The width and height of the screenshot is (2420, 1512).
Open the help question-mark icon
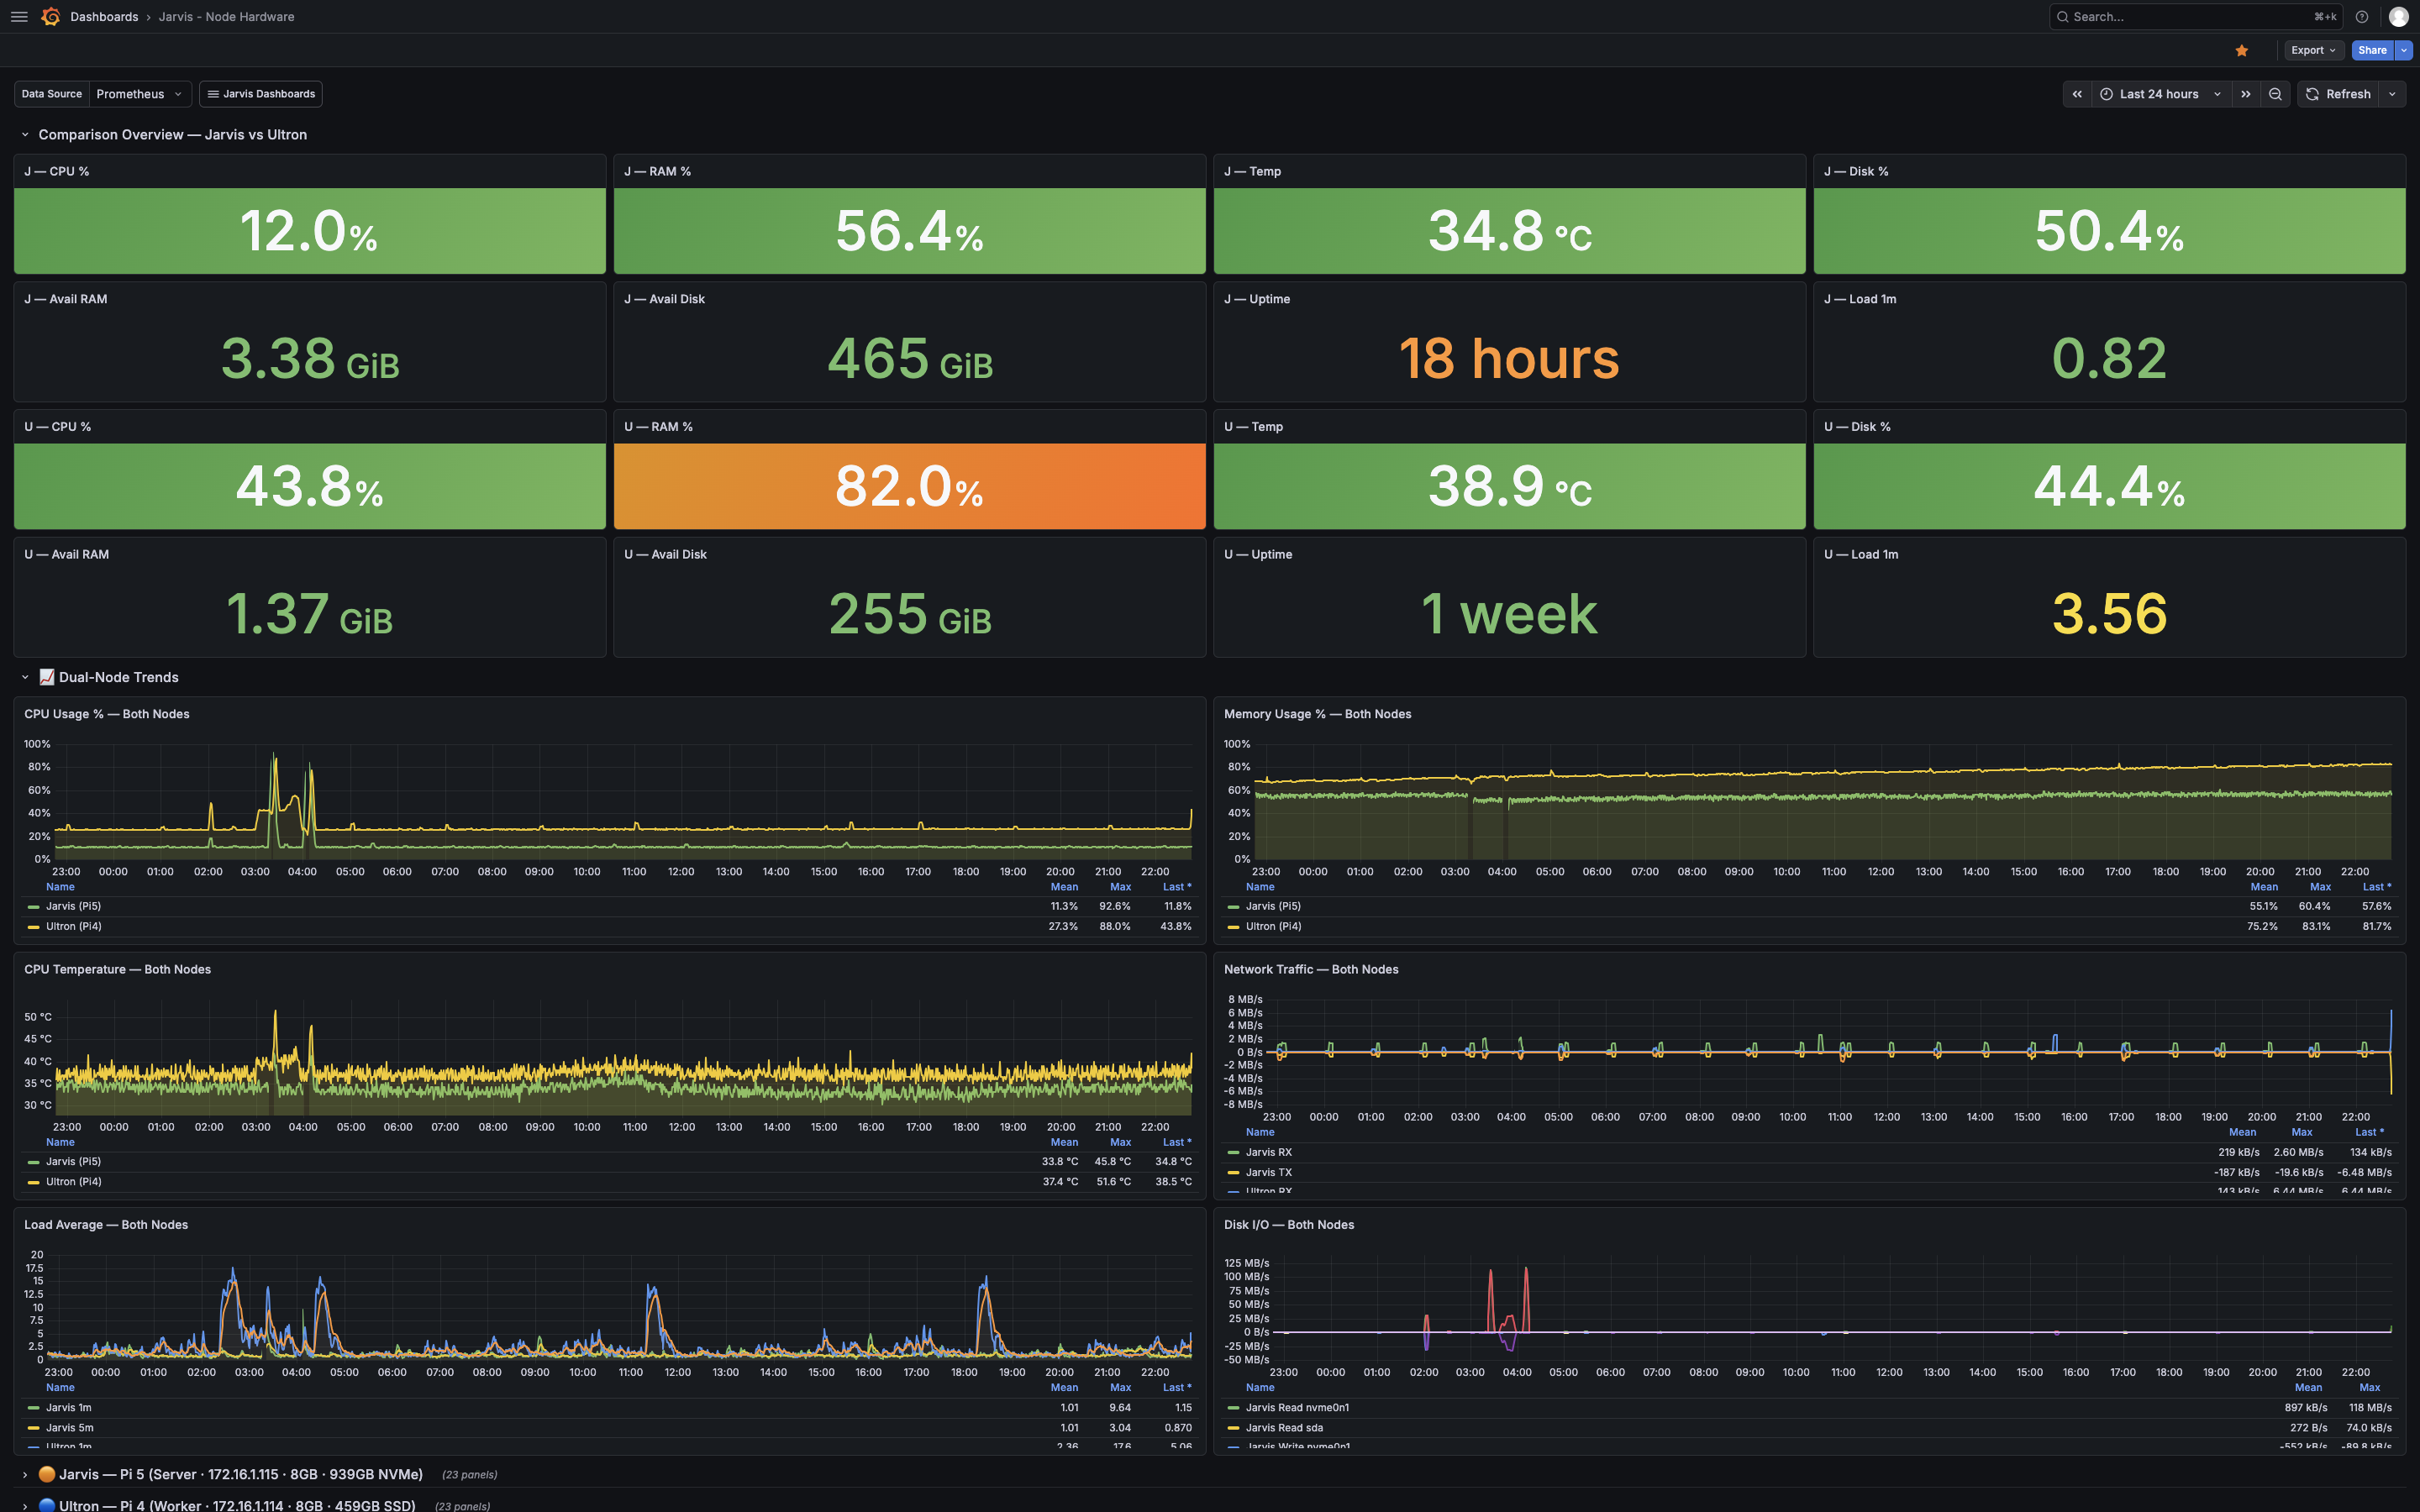coord(2362,17)
